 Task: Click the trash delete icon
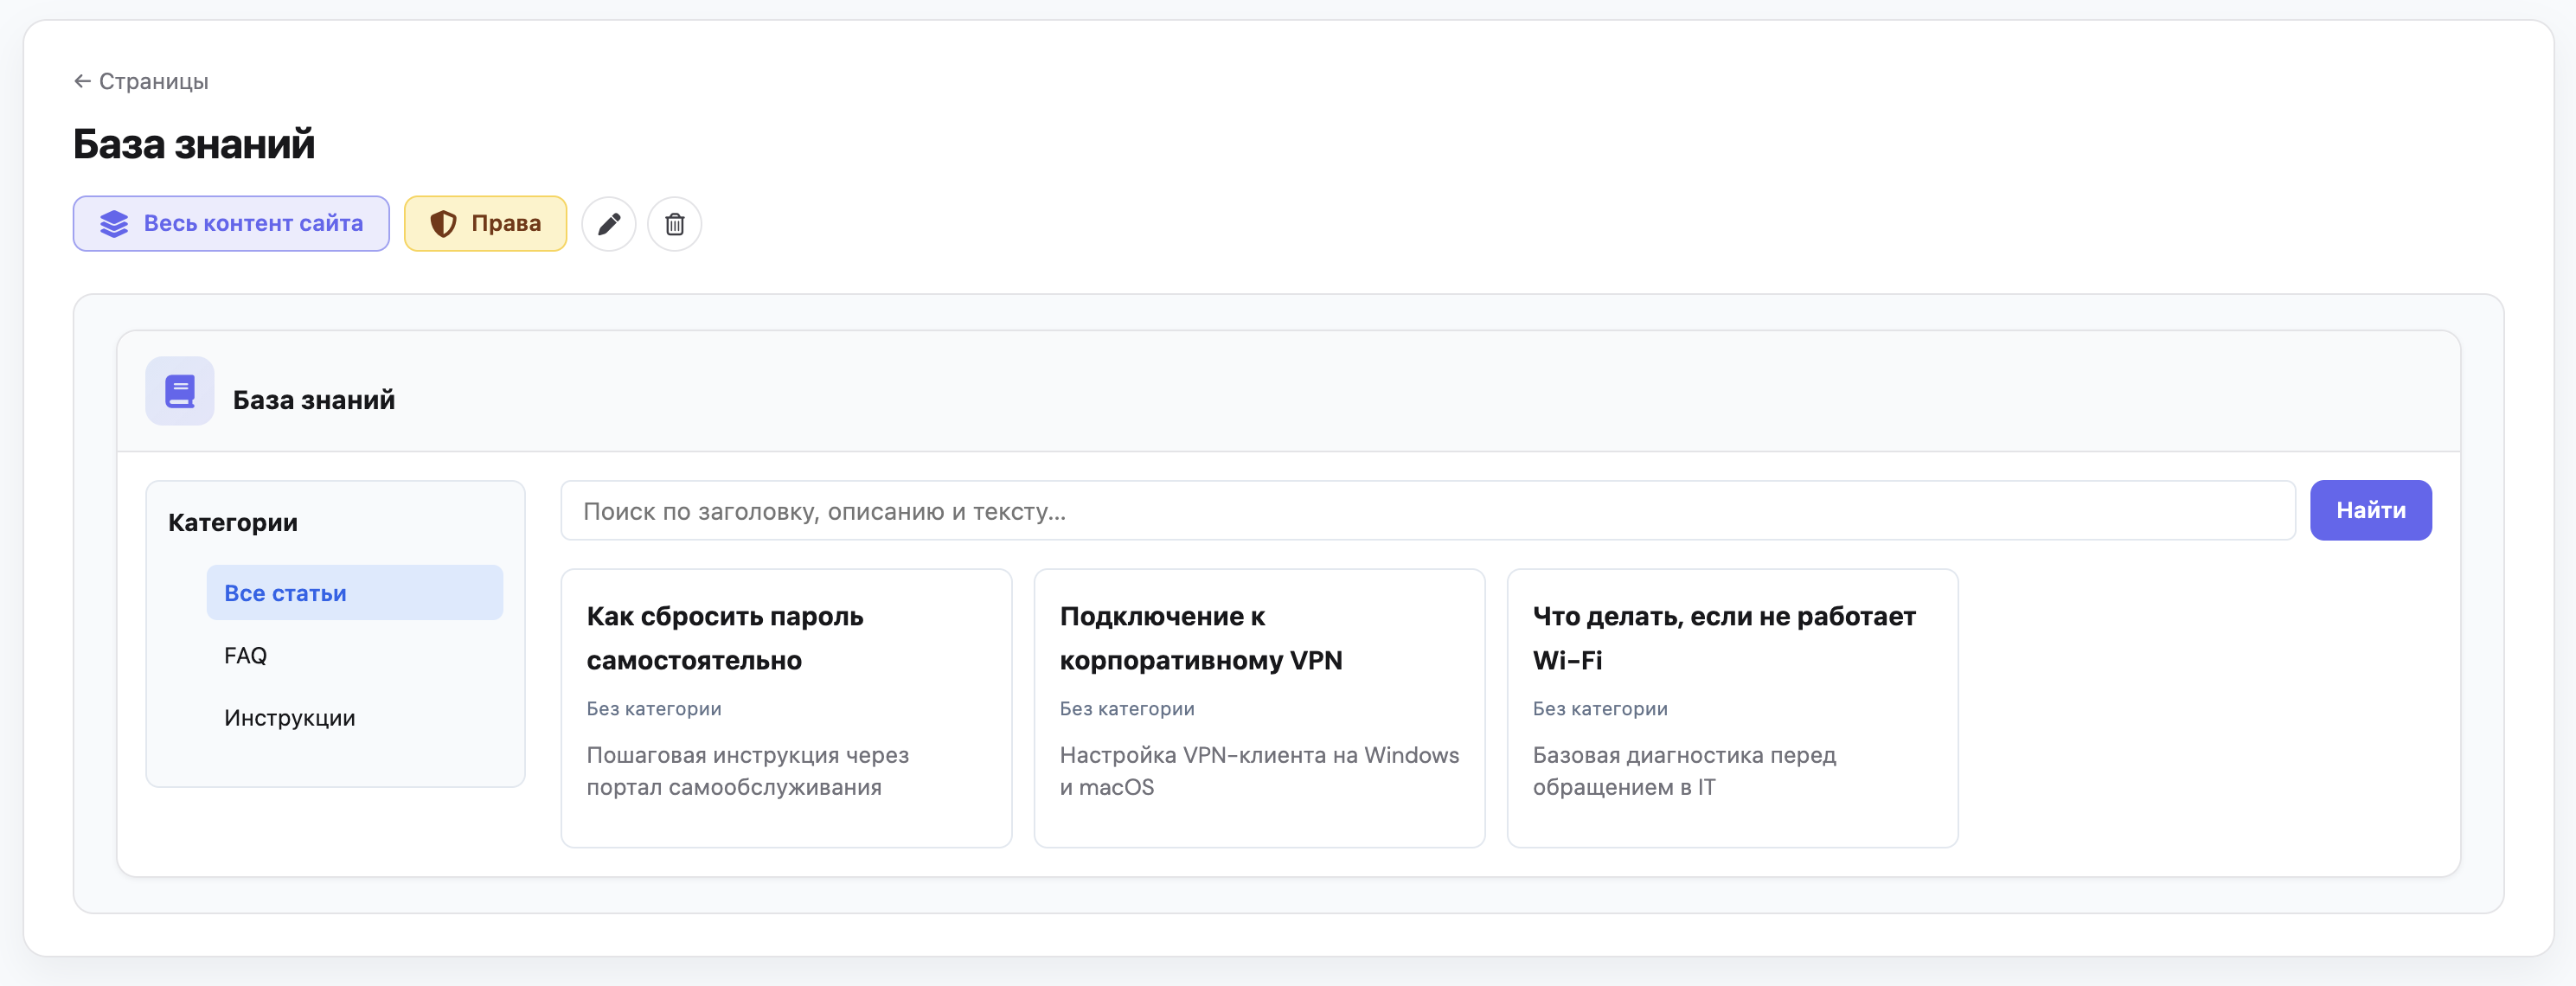675,223
